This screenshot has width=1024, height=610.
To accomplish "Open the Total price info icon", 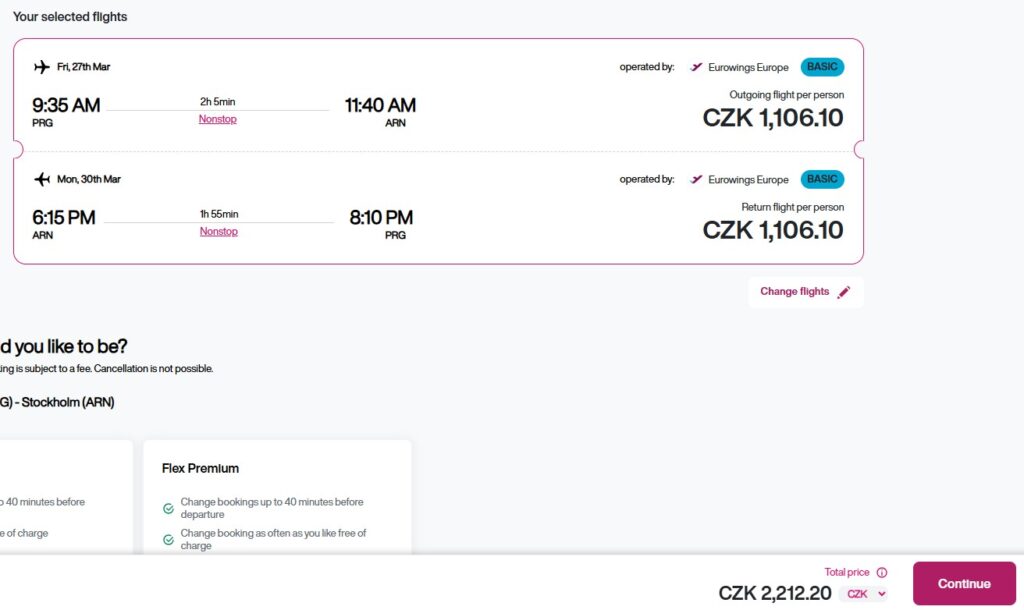I will point(882,573).
